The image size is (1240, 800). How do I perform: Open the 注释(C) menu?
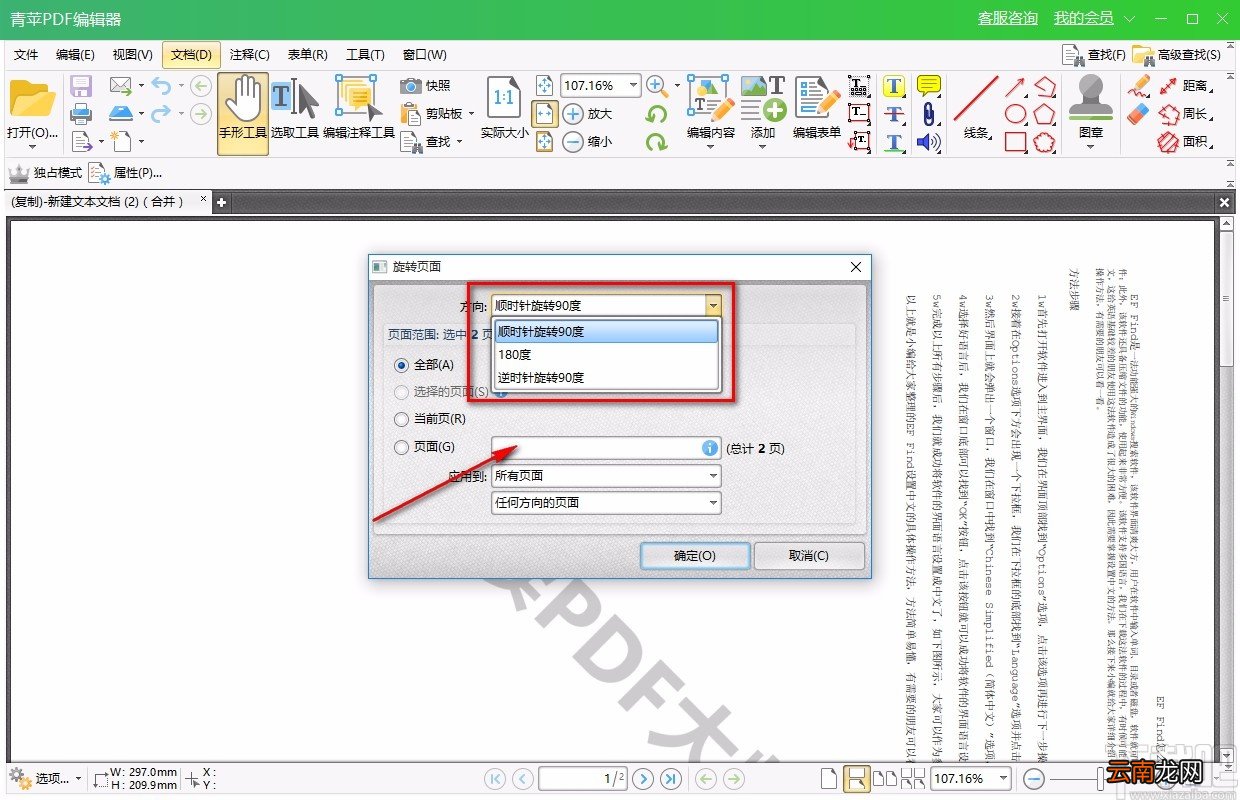point(250,55)
